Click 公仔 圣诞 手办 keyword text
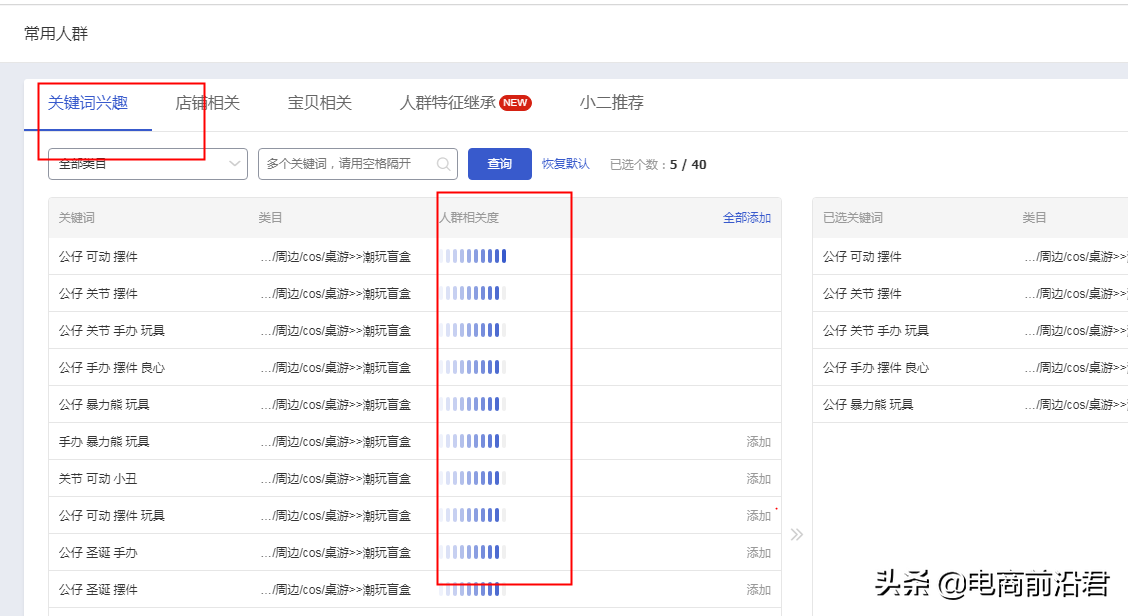Screen dimensions: 1128x616 (98, 553)
